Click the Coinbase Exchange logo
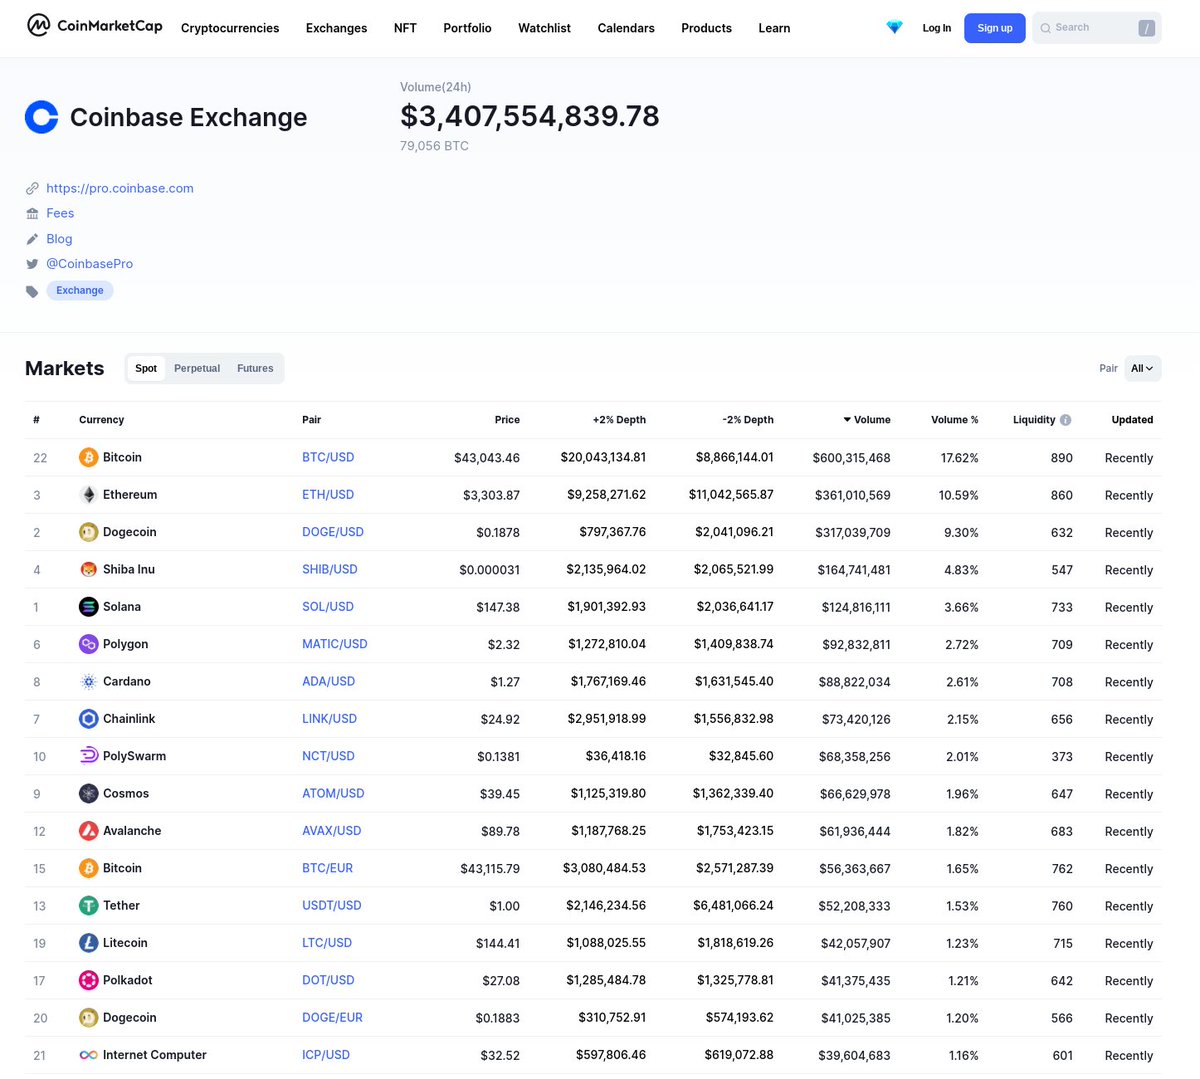 click(x=41, y=117)
